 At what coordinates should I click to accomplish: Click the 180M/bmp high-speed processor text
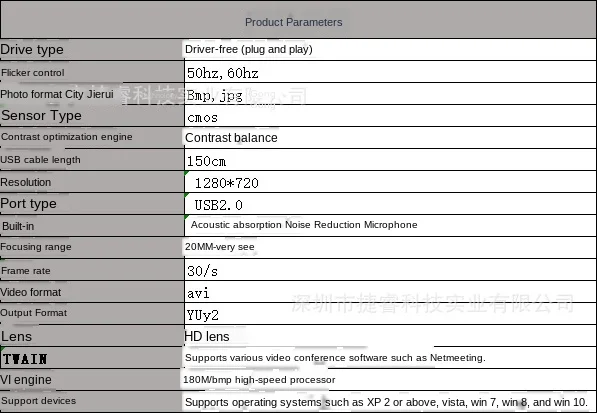259,380
